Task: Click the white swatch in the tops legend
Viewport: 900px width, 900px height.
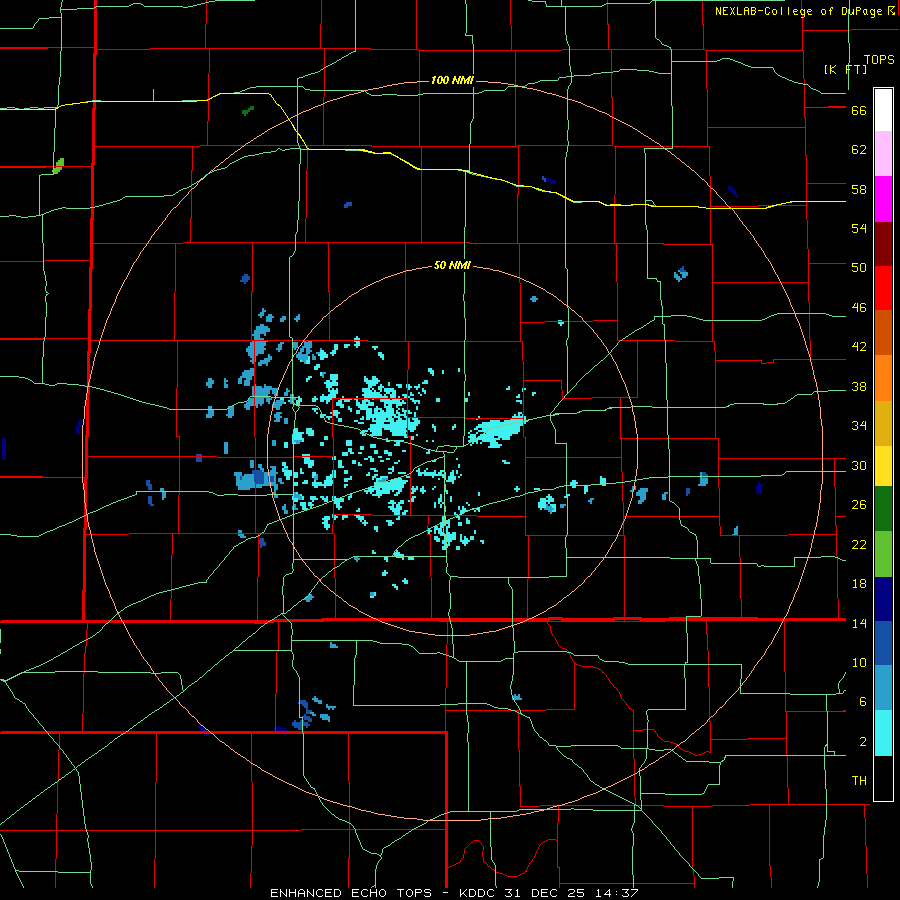Action: pyautogui.click(x=883, y=110)
